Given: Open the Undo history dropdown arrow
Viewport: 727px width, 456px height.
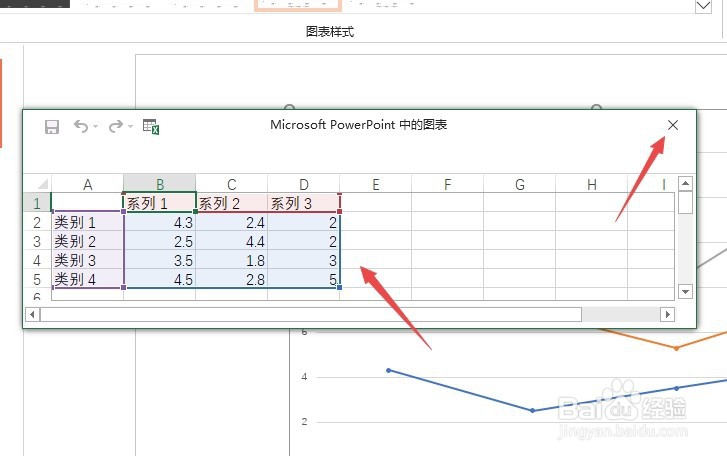Looking at the screenshot, I should click(95, 126).
